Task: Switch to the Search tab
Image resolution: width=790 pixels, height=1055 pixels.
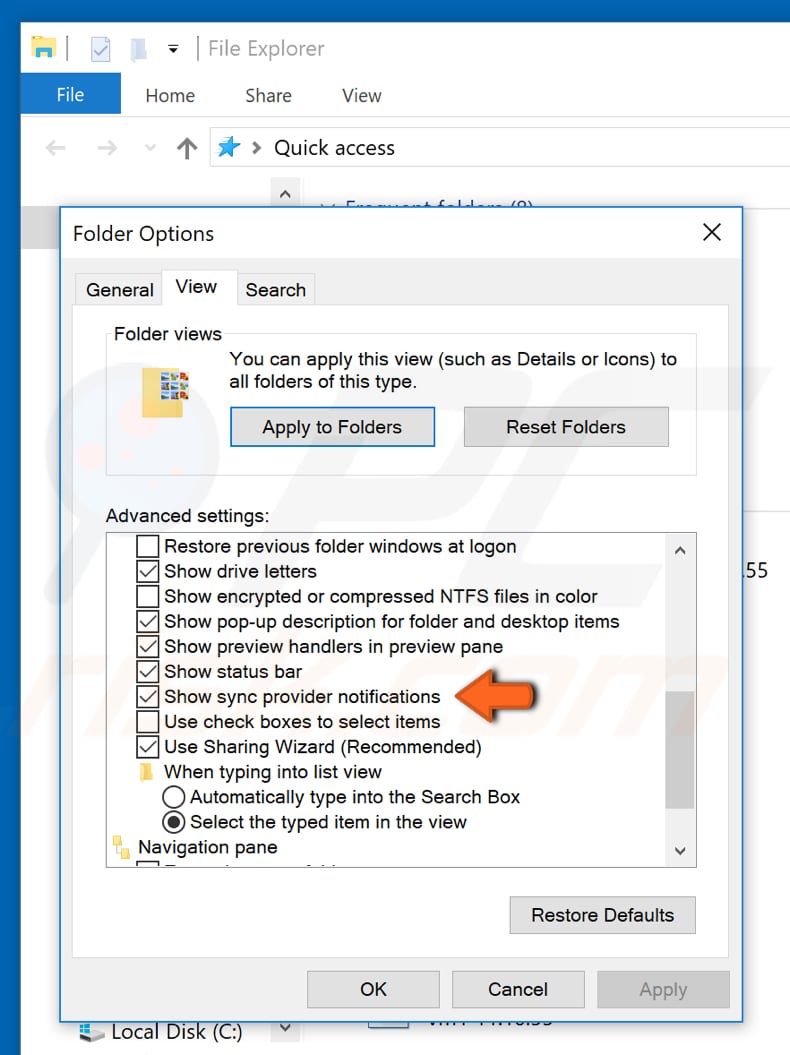Action: coord(276,289)
